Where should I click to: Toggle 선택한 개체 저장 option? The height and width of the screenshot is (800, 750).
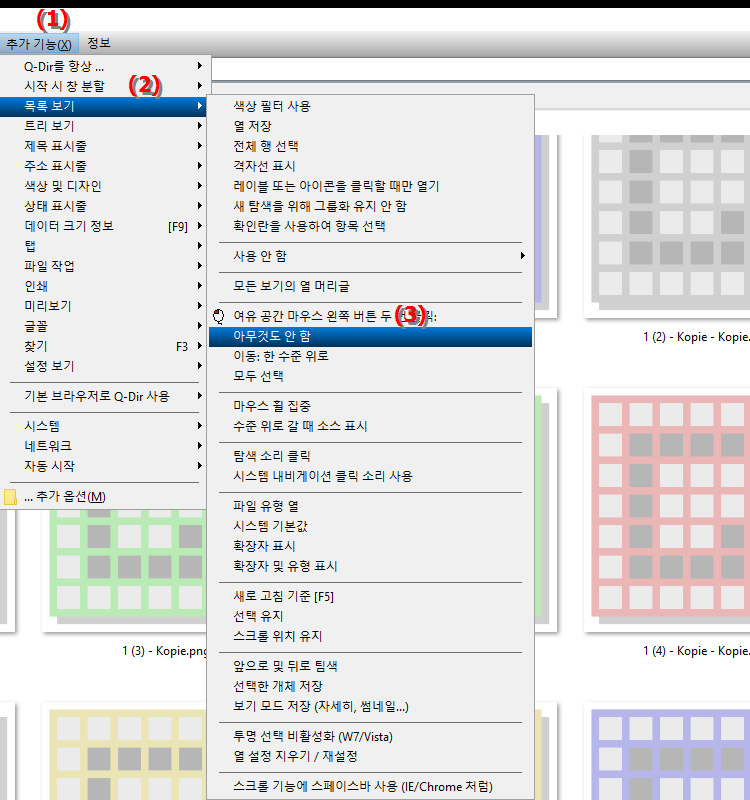pos(370,686)
